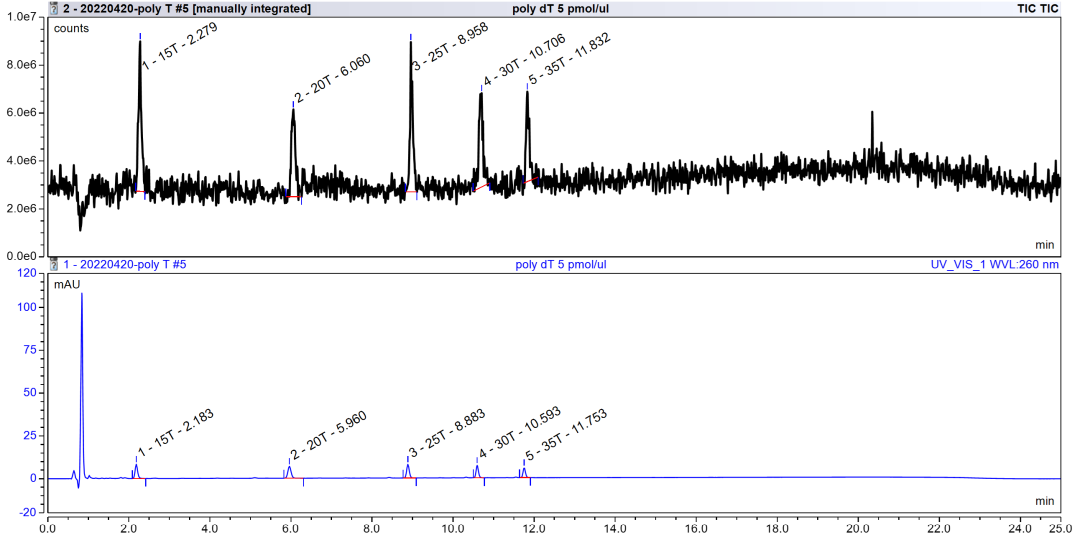
Task: Select the TIC peak label 2 - 20T - 6.060
Action: click(331, 78)
